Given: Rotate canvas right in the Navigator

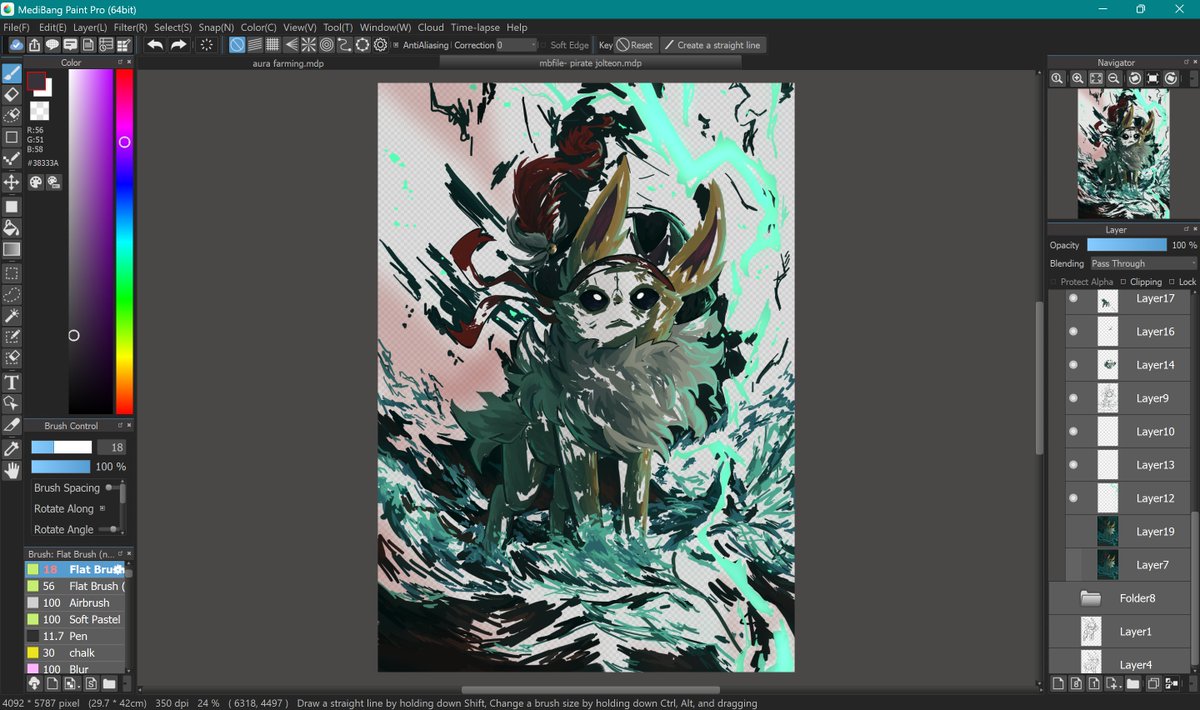Looking at the screenshot, I should 1171,78.
